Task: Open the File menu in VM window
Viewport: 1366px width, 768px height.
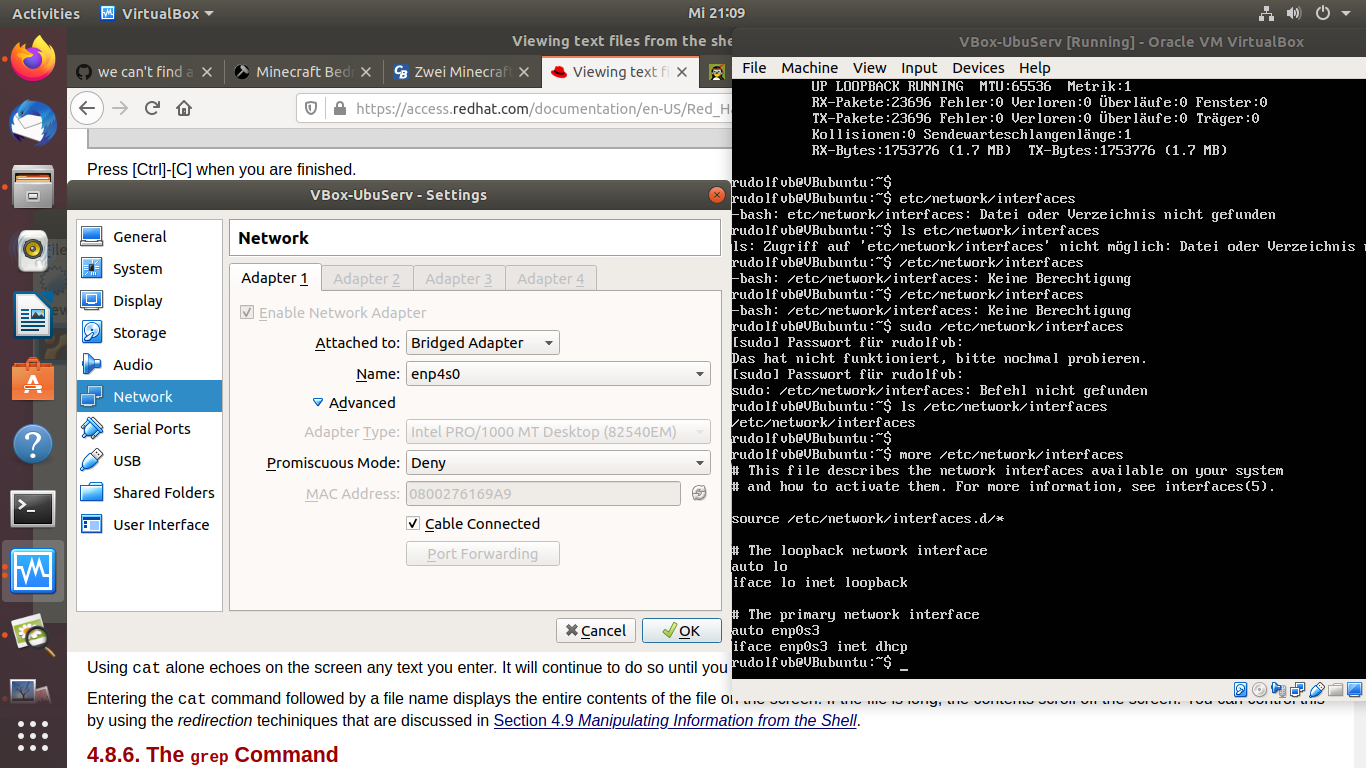Action: [754, 68]
